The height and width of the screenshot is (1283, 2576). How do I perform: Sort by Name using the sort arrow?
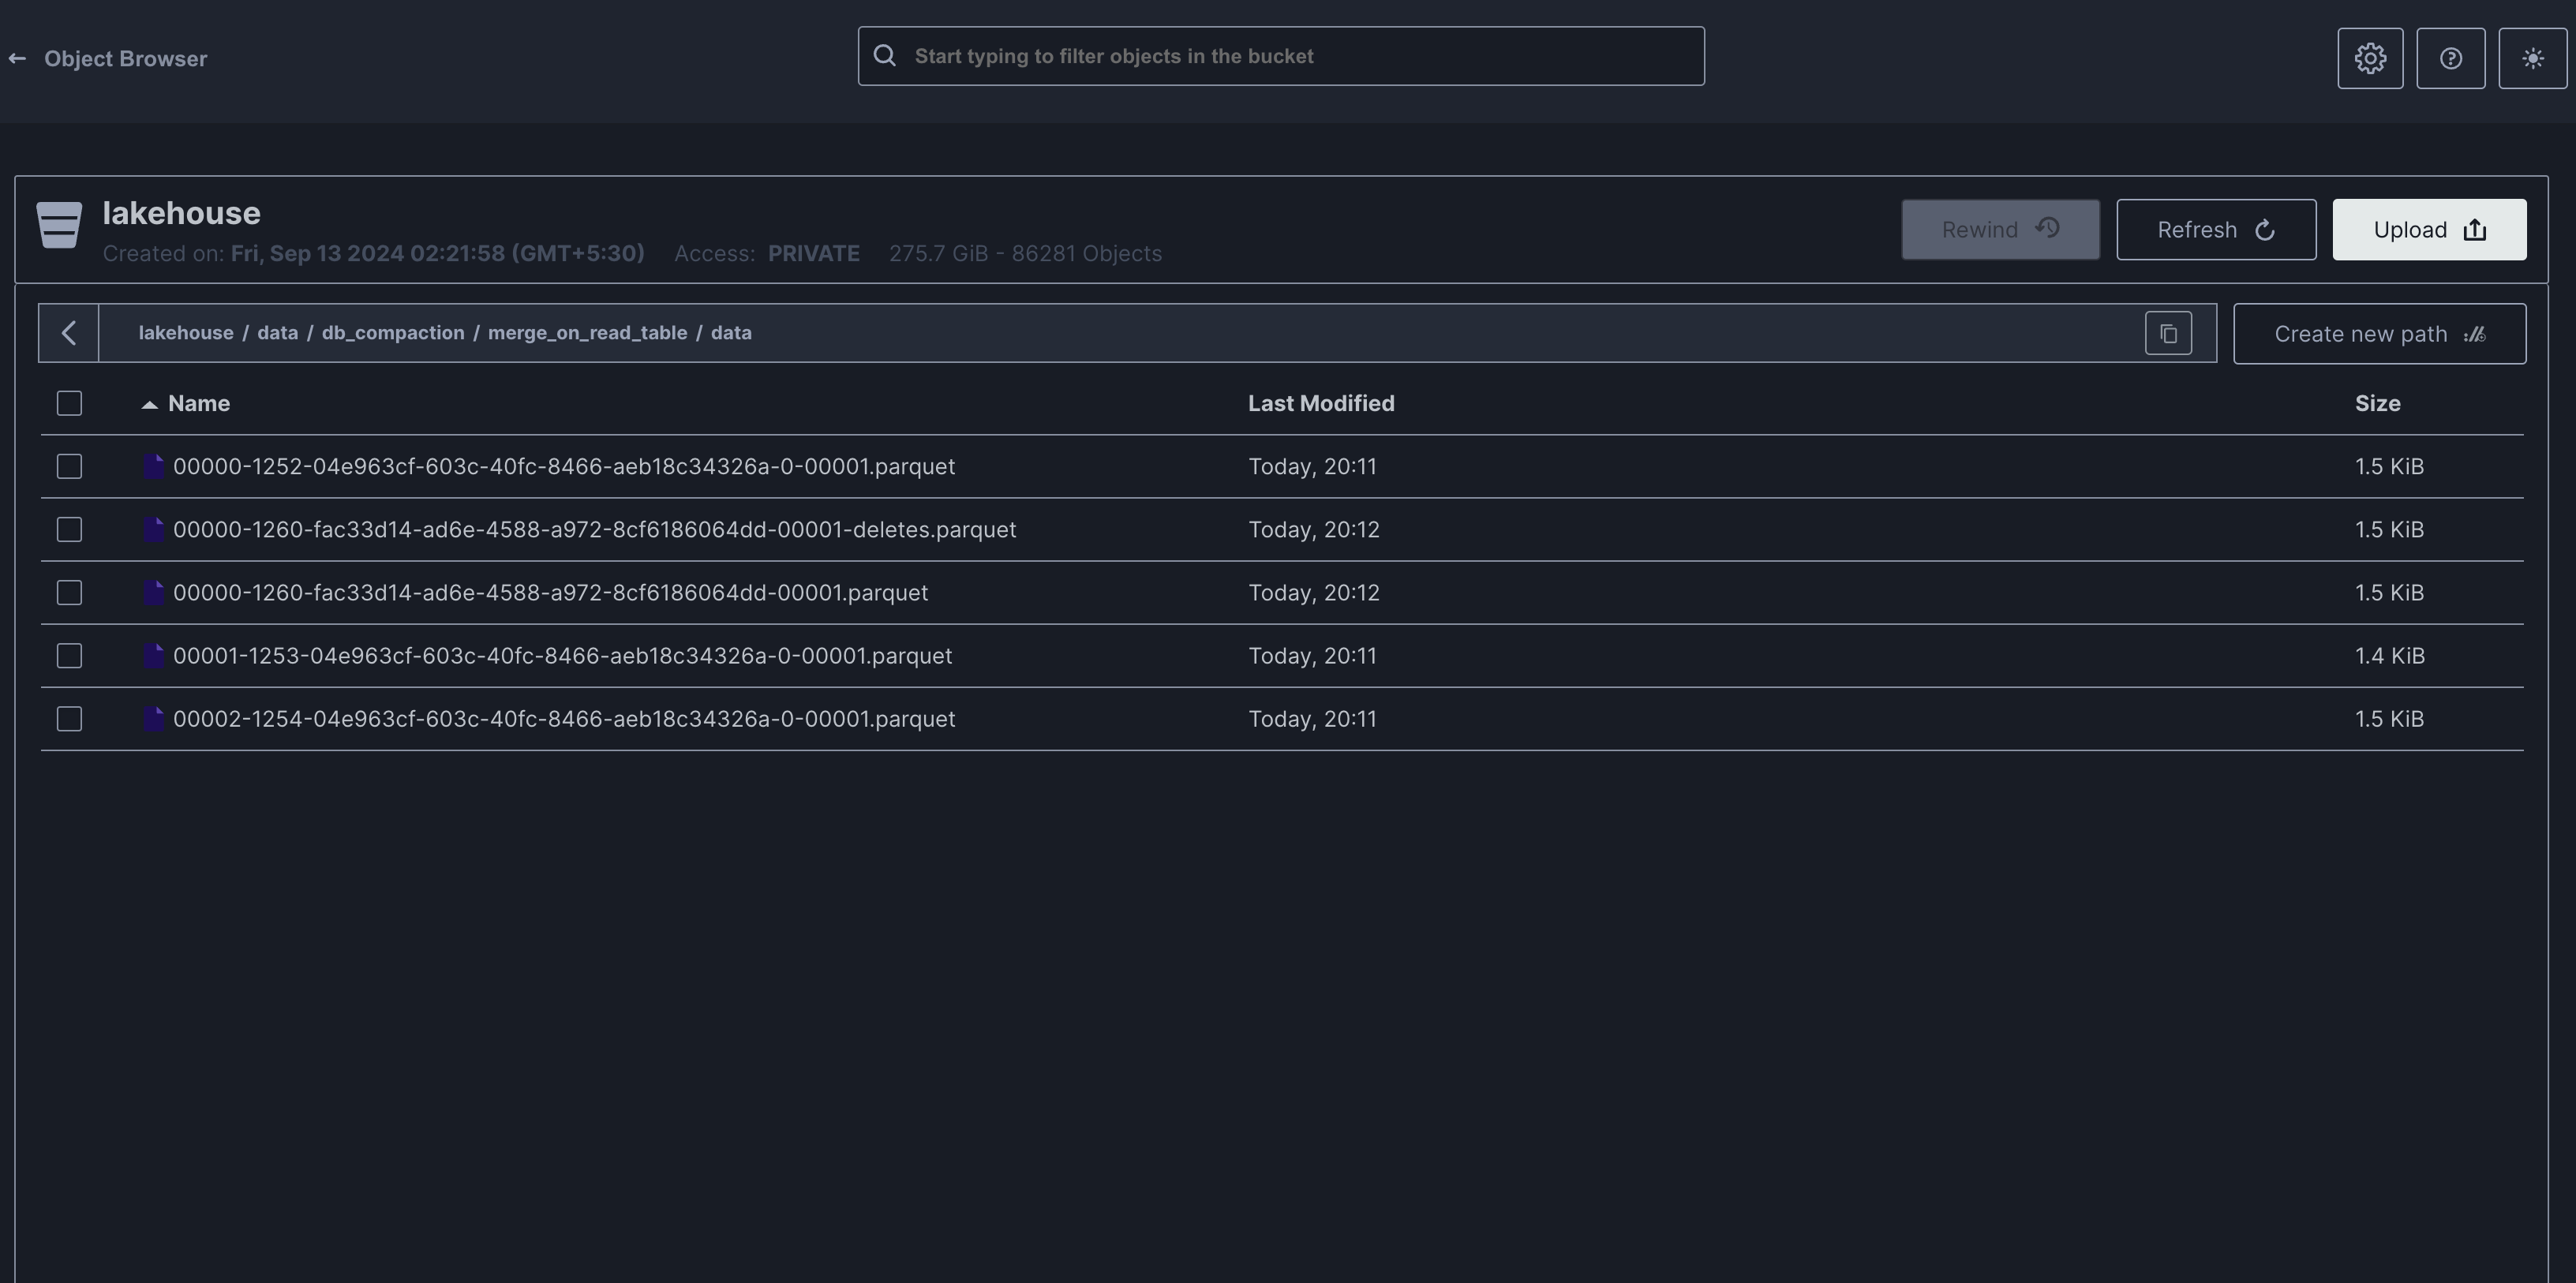(x=150, y=404)
